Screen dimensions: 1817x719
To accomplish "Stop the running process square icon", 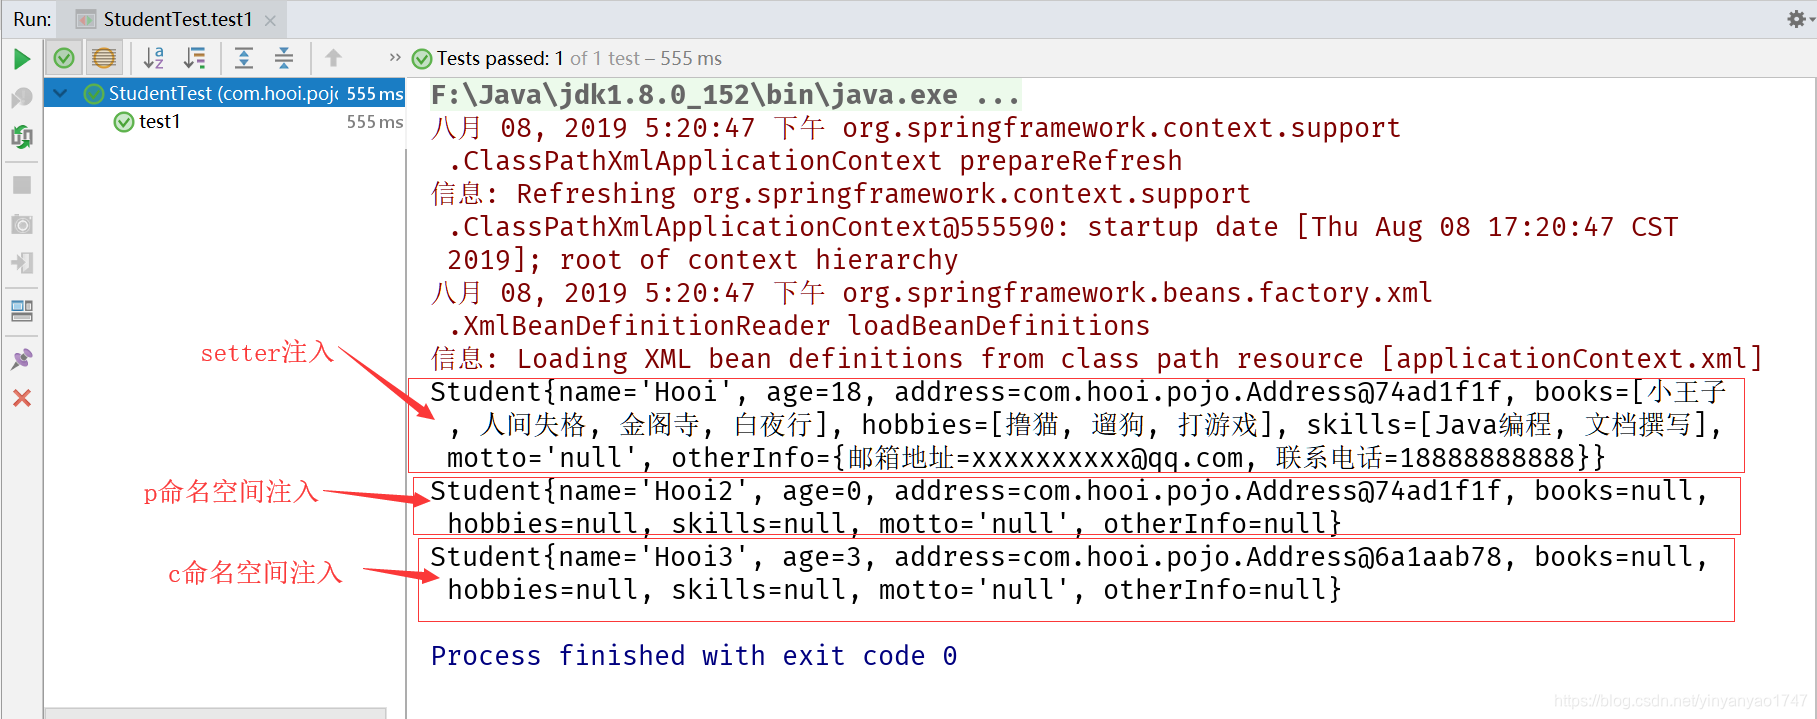I will point(22,185).
